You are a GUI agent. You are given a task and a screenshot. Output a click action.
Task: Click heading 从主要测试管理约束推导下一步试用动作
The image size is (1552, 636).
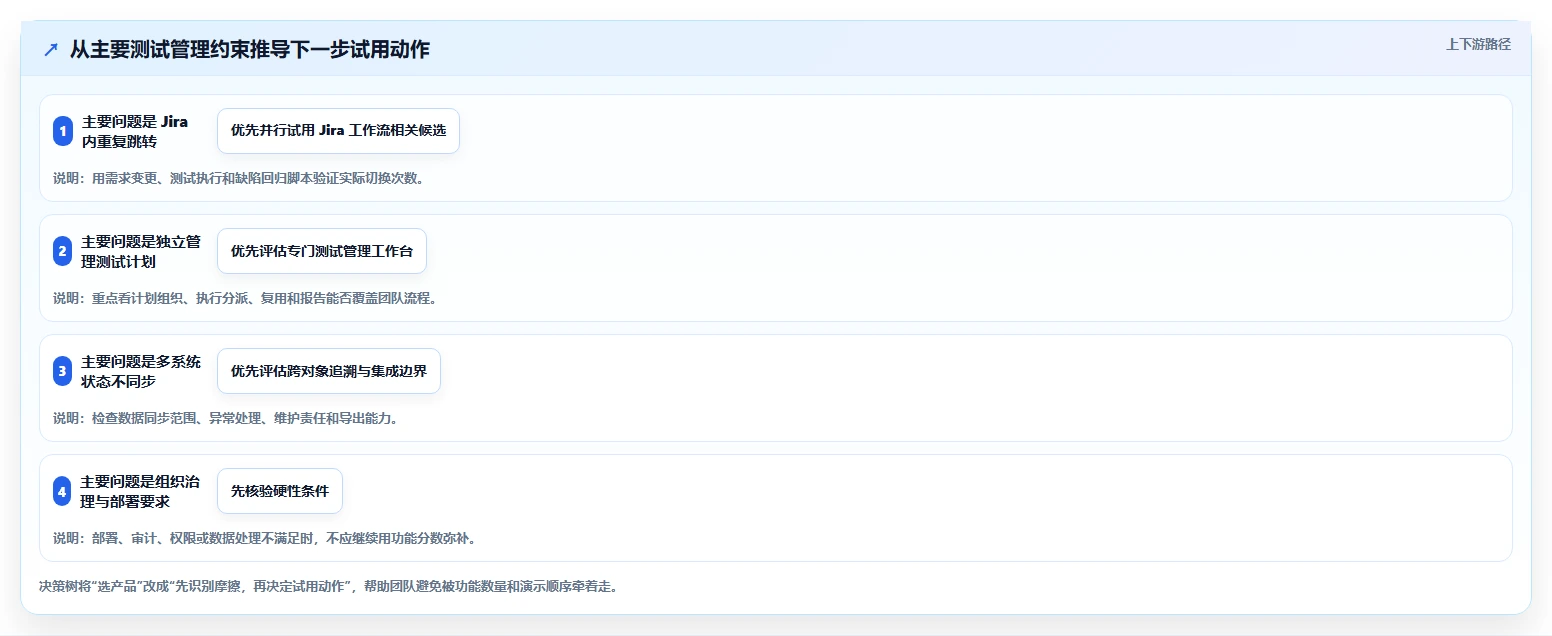250,50
